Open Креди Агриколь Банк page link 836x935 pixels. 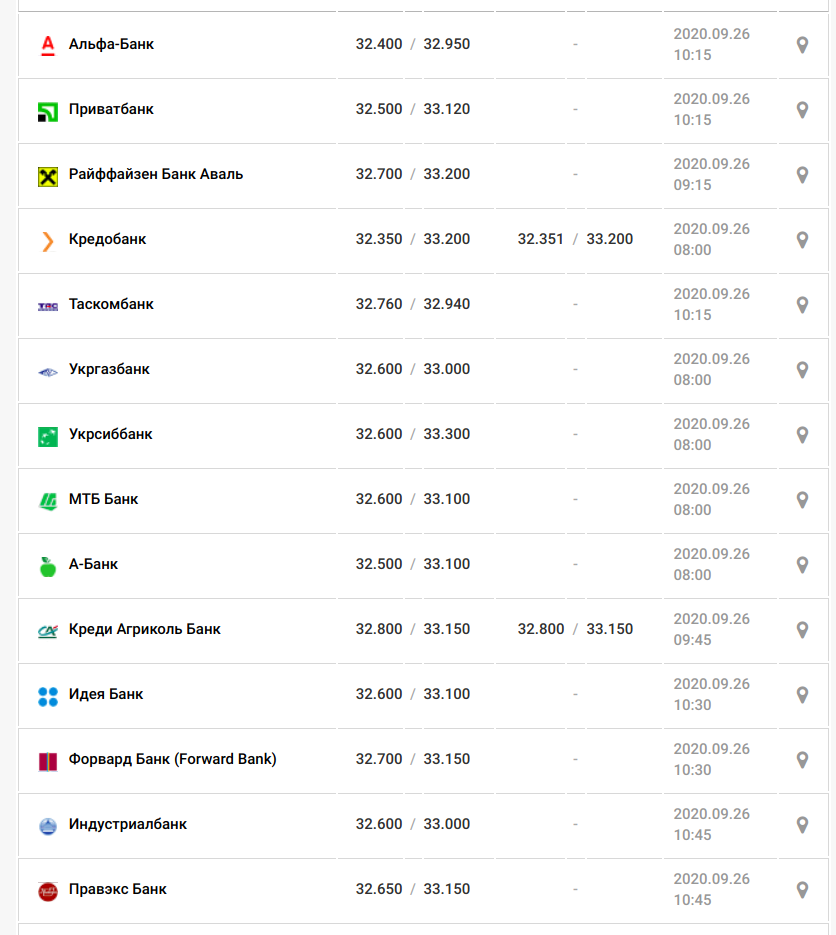(x=144, y=629)
